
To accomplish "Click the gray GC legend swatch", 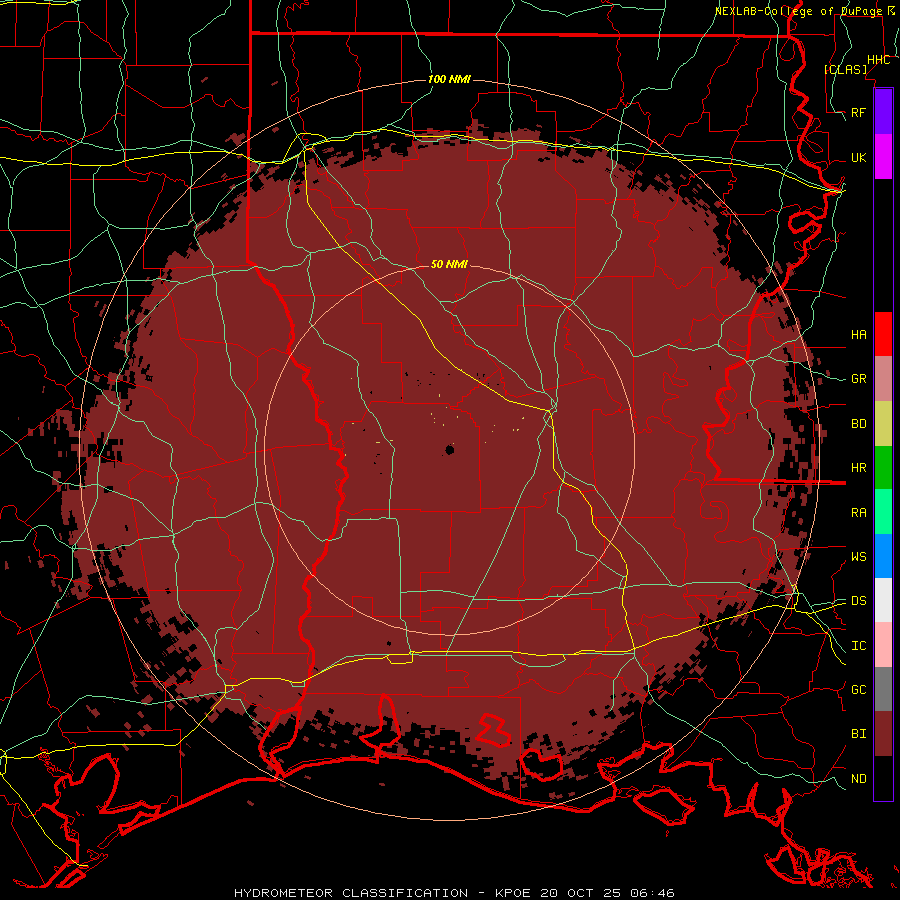I will pos(883,689).
